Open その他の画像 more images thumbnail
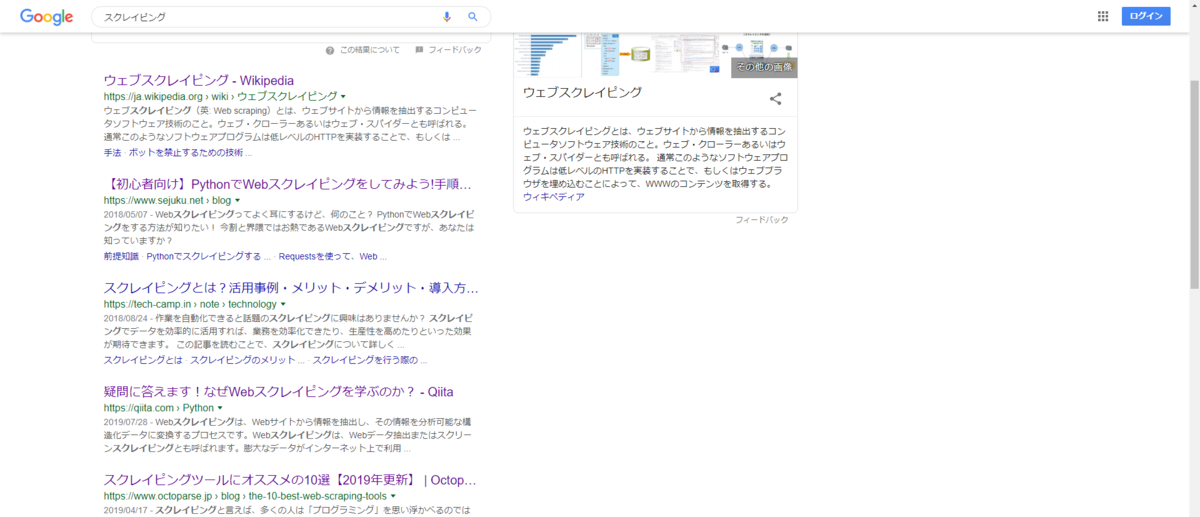1200x517 pixels. point(764,67)
